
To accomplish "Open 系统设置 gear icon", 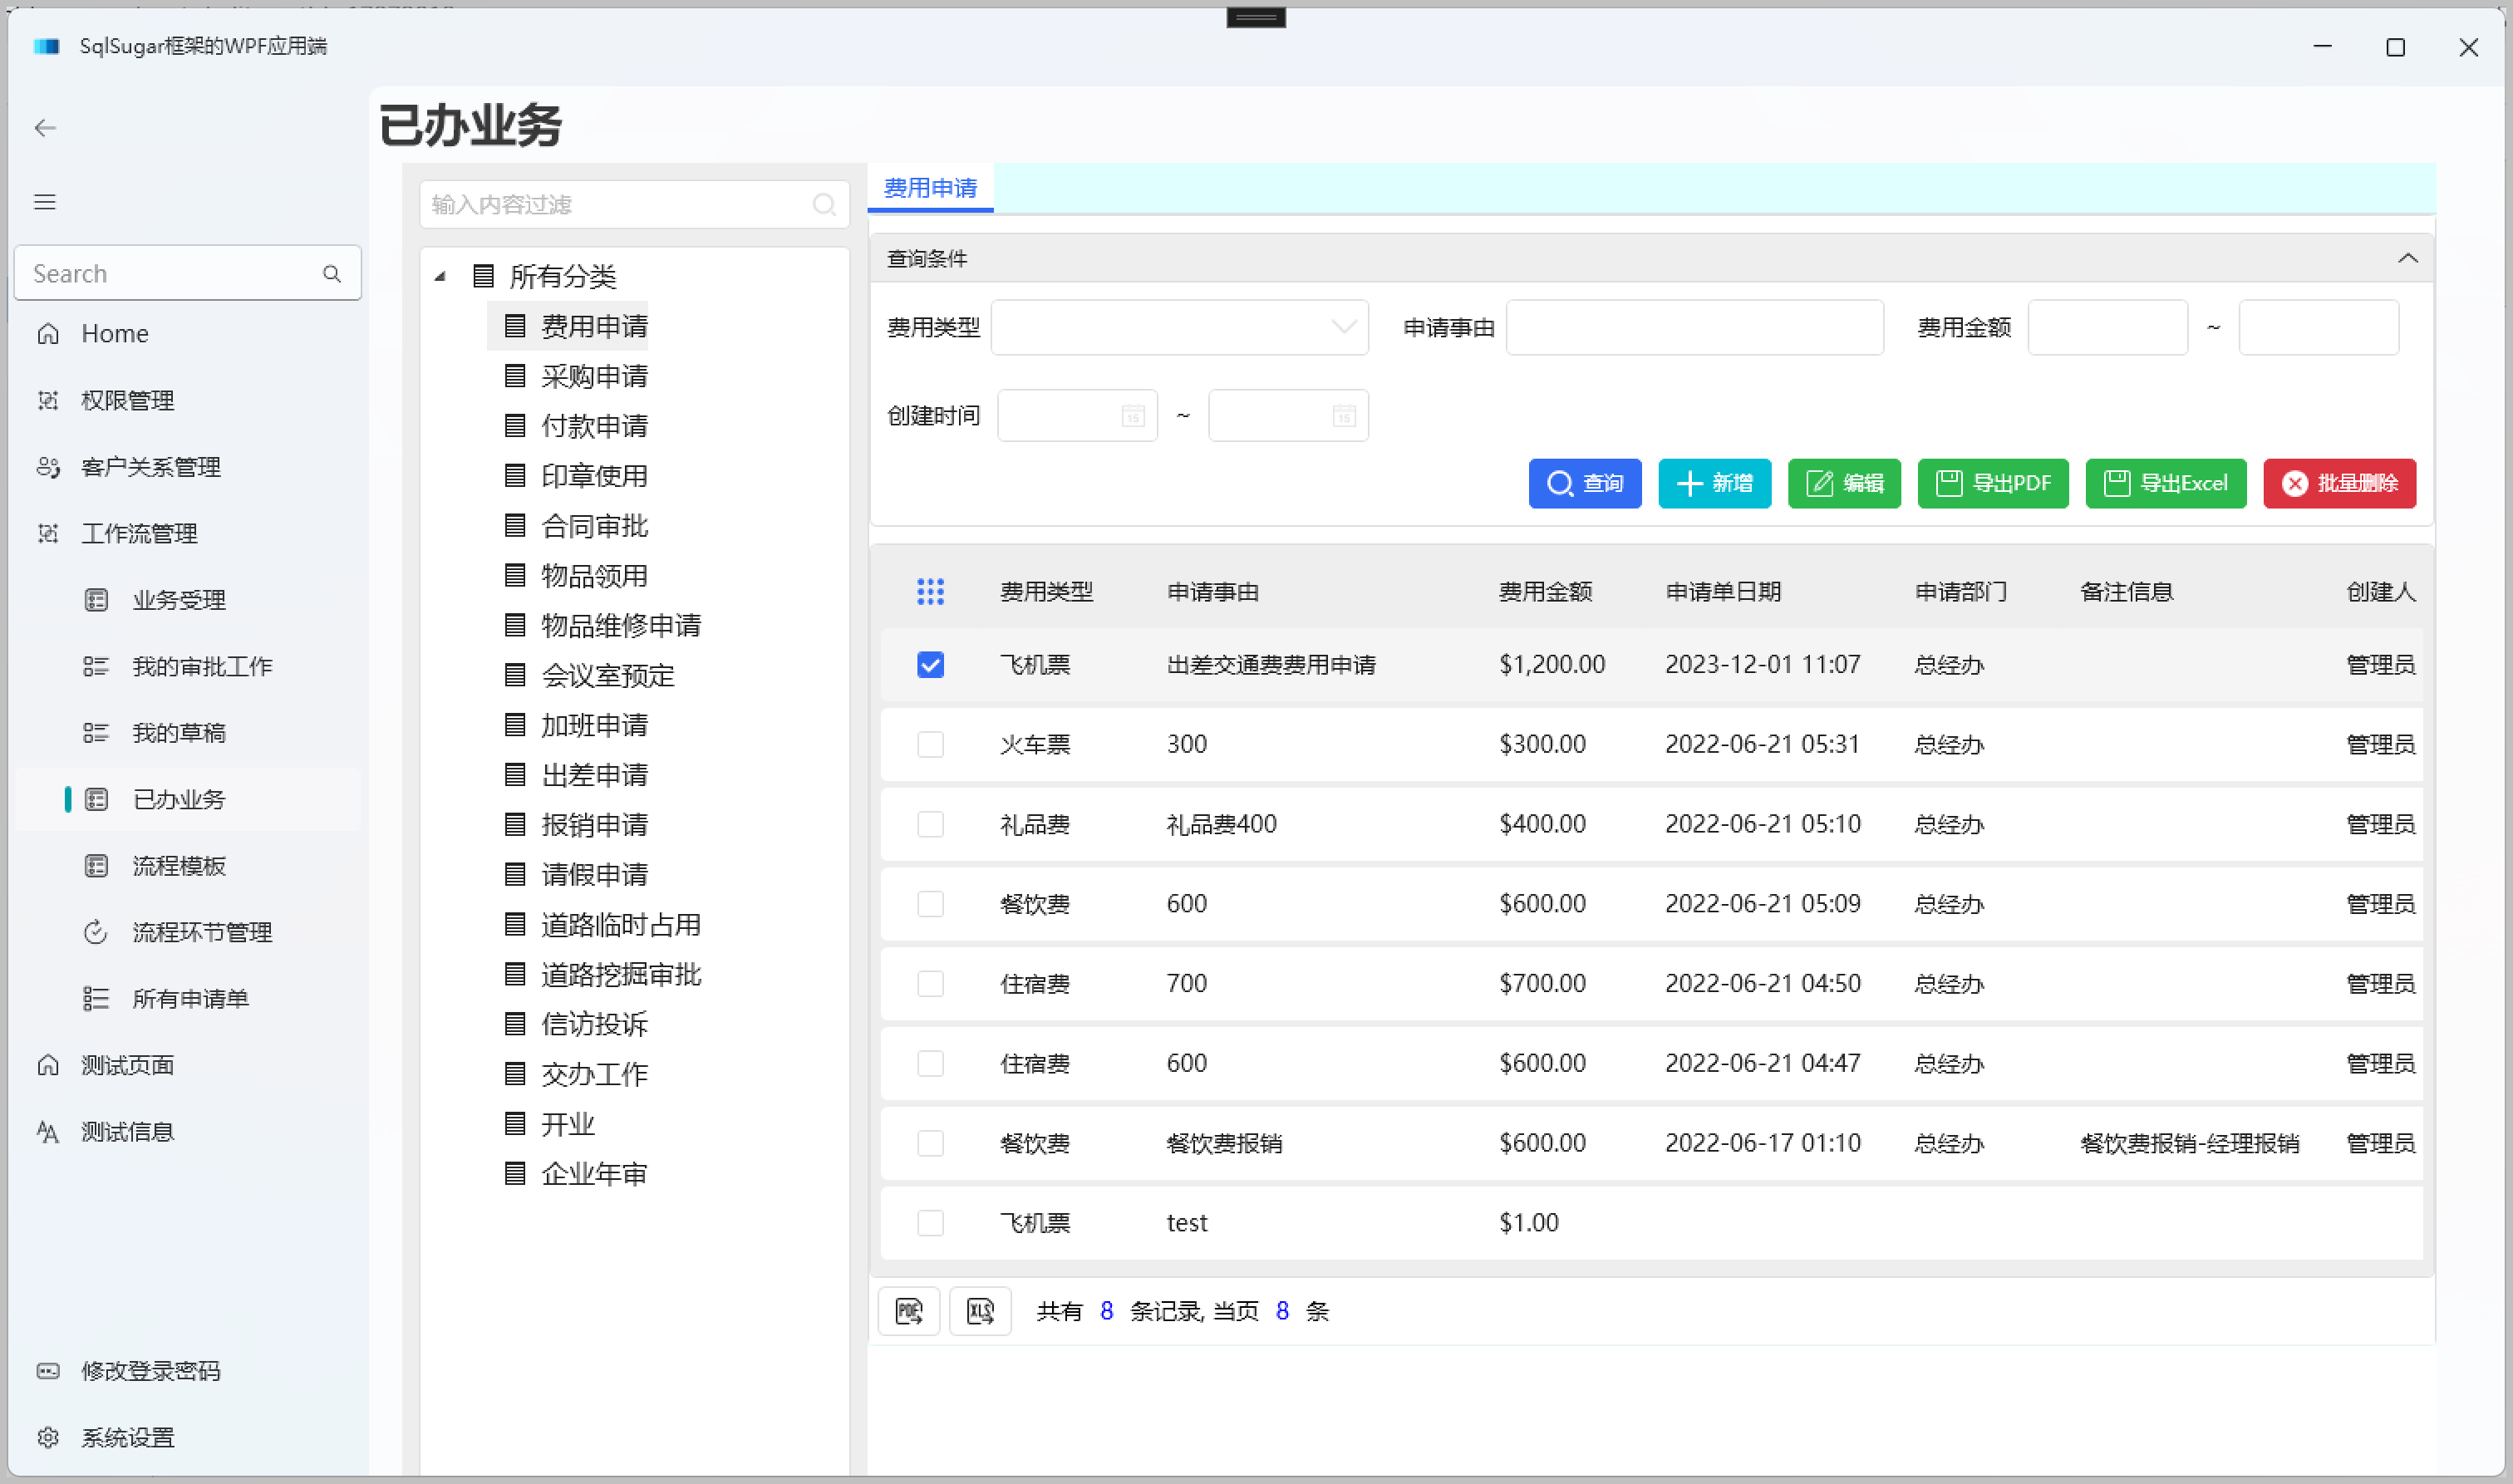I will click(48, 1438).
